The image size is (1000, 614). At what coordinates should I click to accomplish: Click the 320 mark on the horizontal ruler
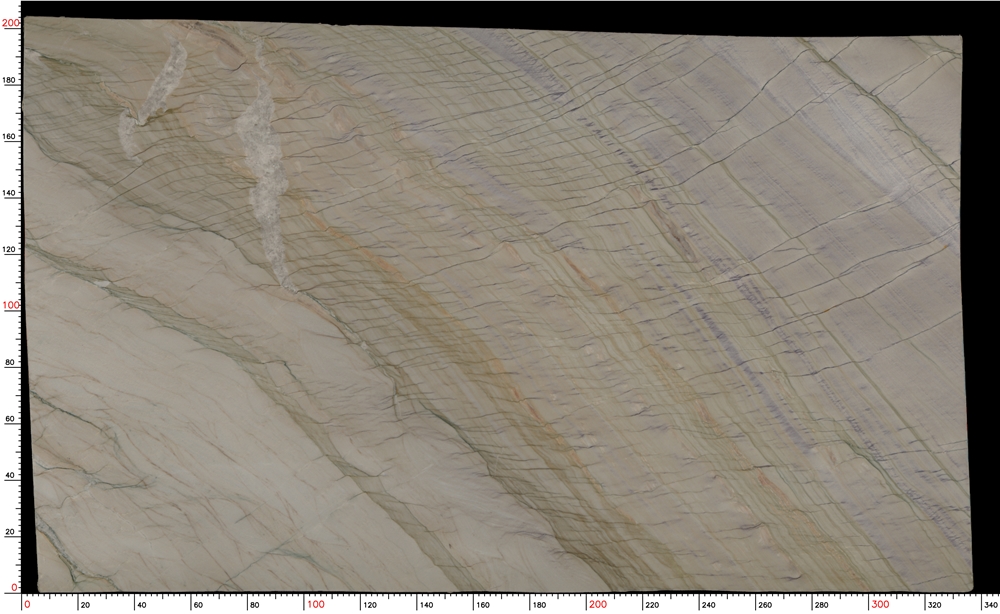[x=934, y=605]
